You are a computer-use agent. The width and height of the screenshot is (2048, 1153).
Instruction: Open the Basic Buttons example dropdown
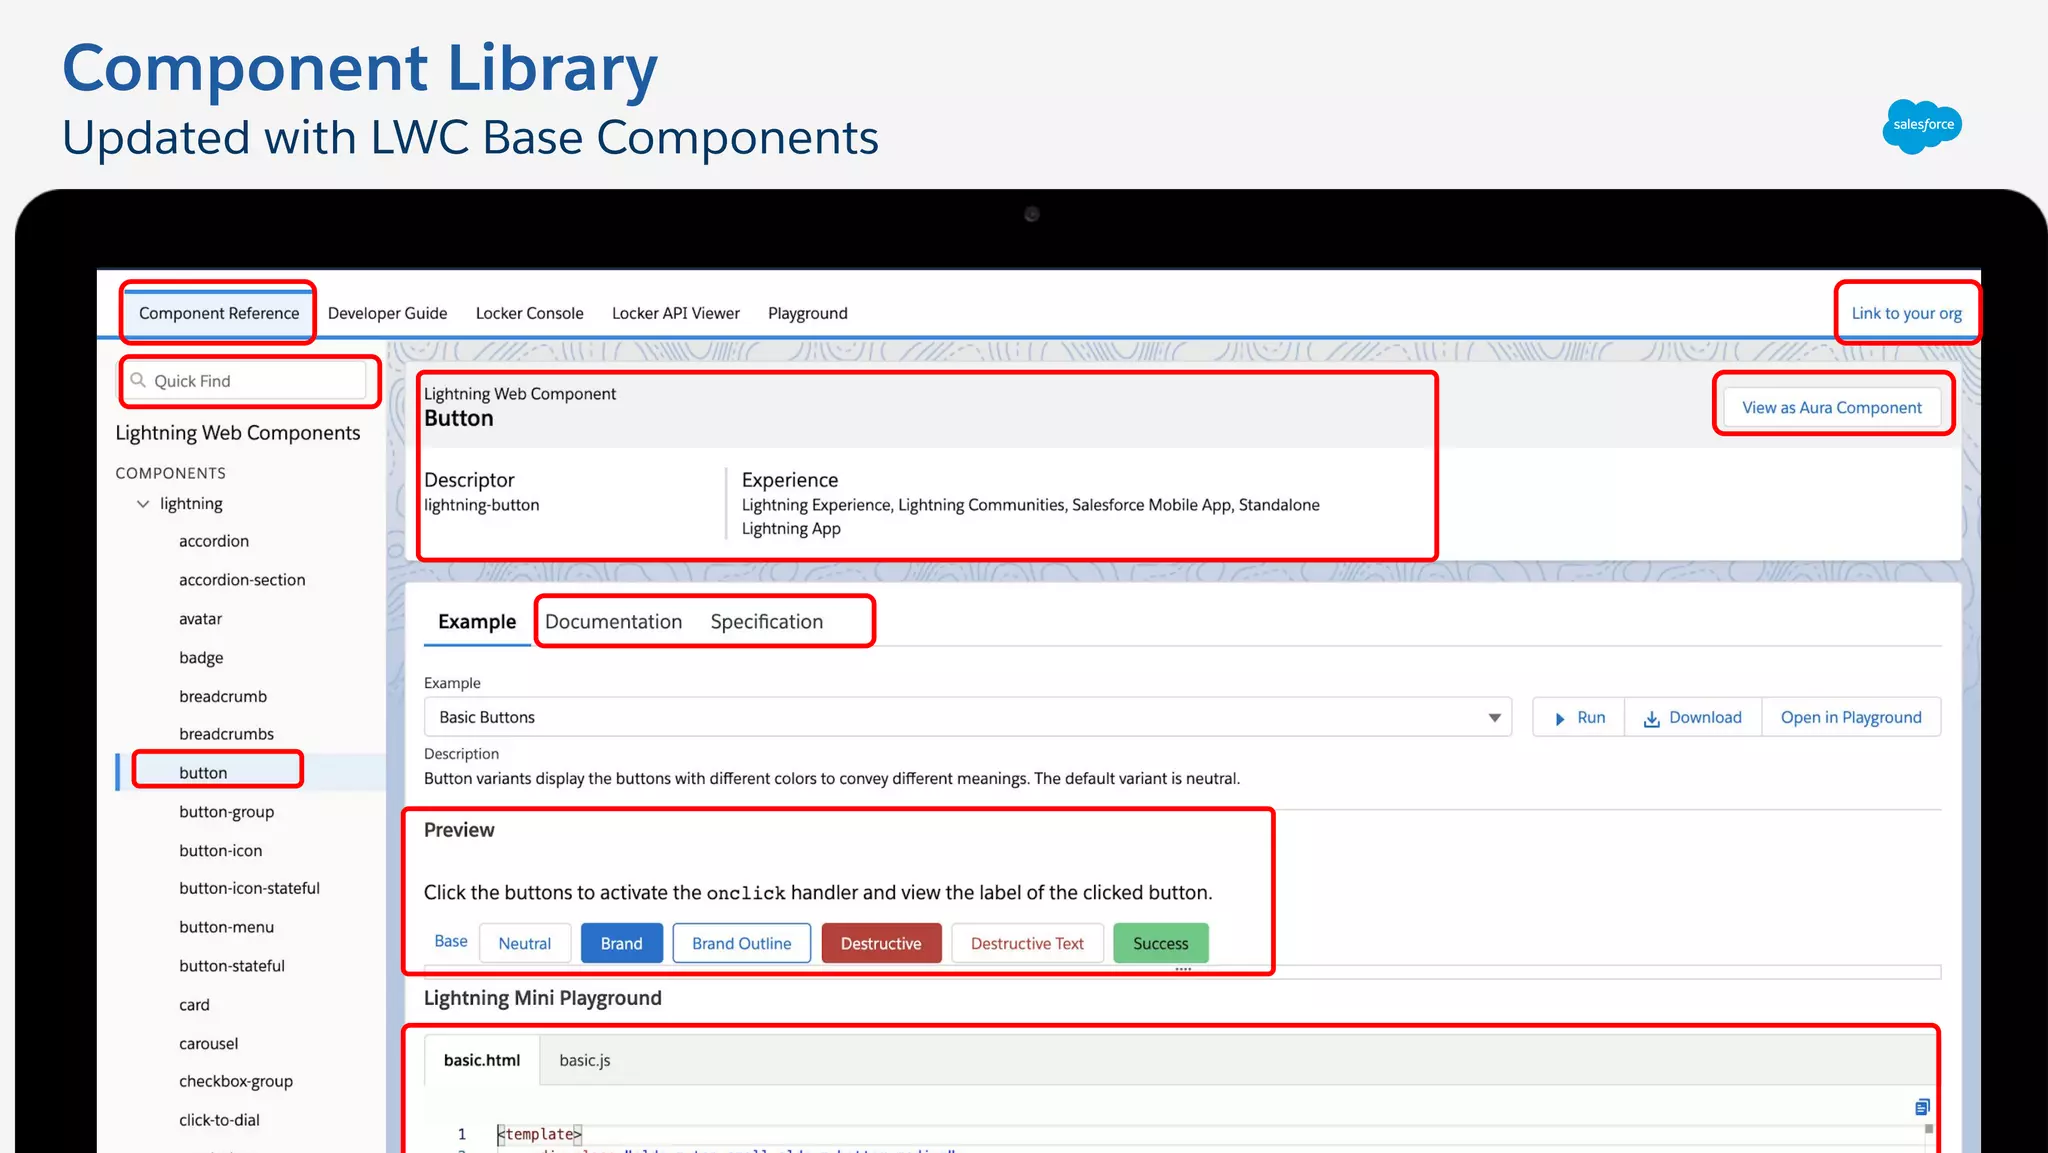click(967, 718)
